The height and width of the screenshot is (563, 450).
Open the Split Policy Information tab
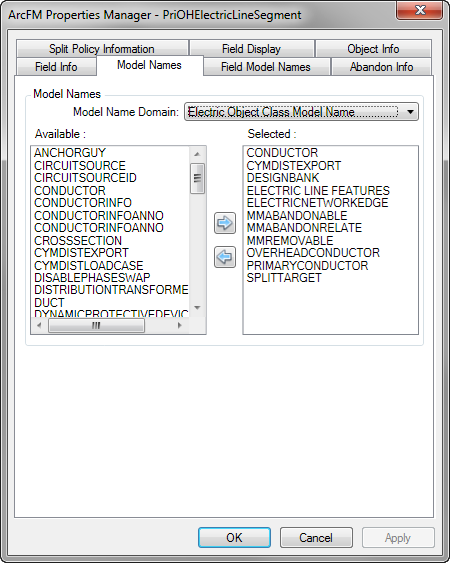point(102,48)
